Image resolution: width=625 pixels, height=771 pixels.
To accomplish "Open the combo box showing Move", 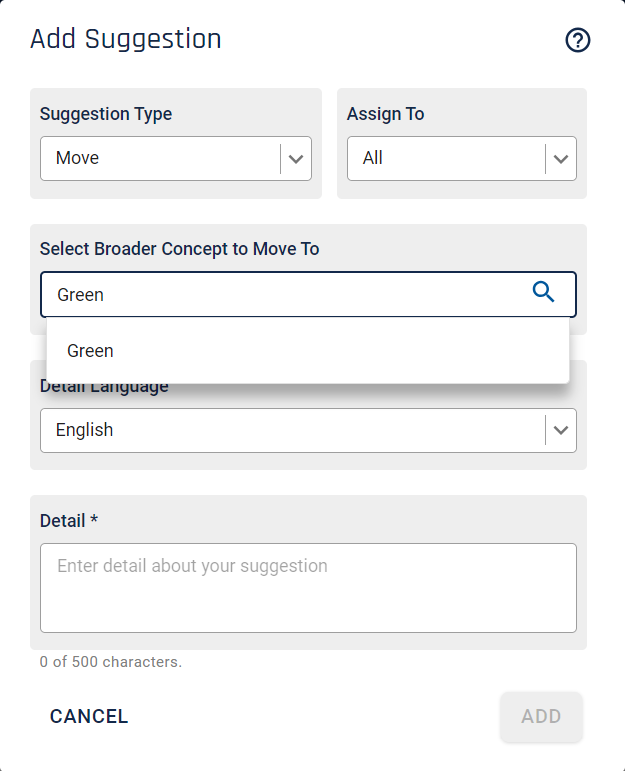I will tap(176, 158).
